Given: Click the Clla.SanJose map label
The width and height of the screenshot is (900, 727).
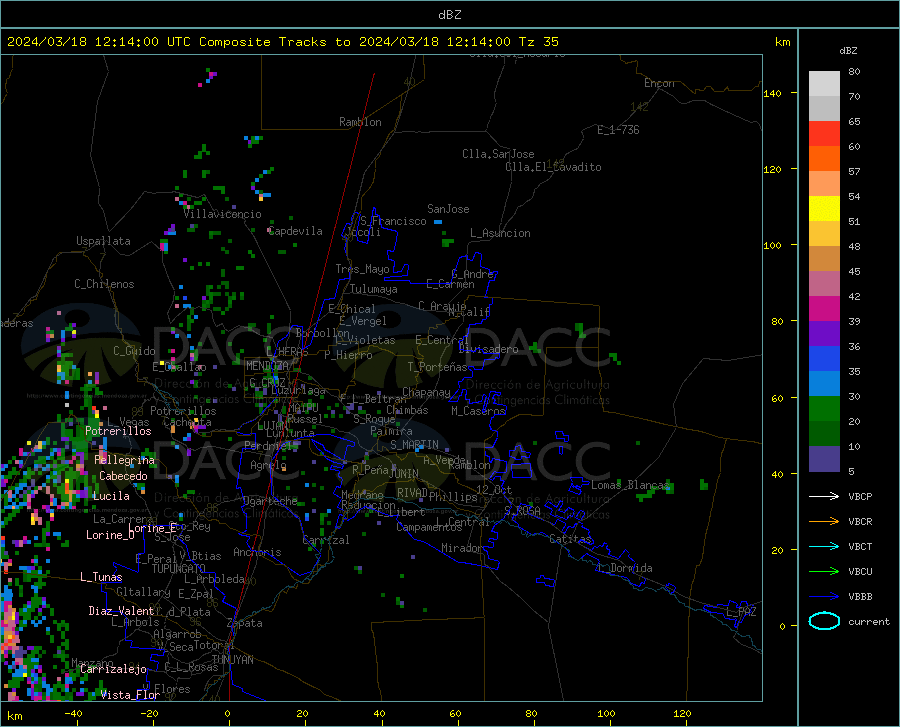Looking at the screenshot, I should pyautogui.click(x=498, y=154).
